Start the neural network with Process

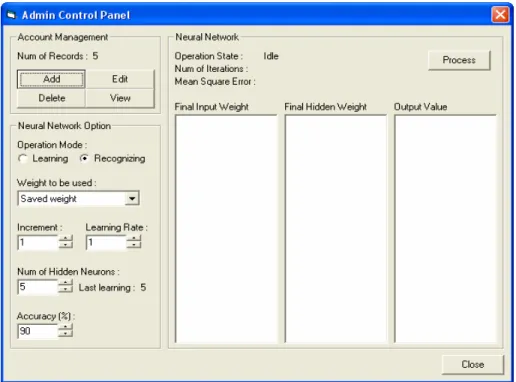pos(459,60)
